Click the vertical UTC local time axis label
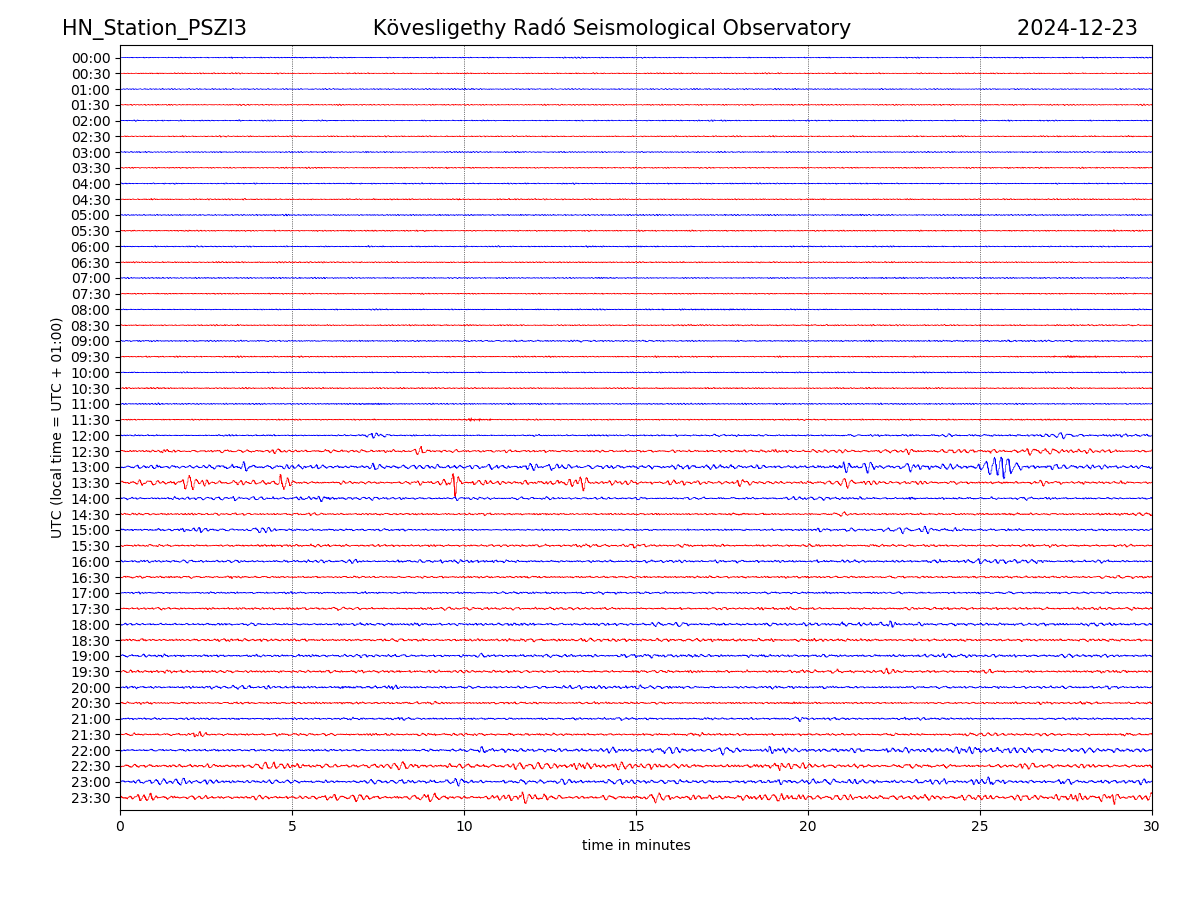This screenshot has width=1200, height=900. (x=57, y=427)
